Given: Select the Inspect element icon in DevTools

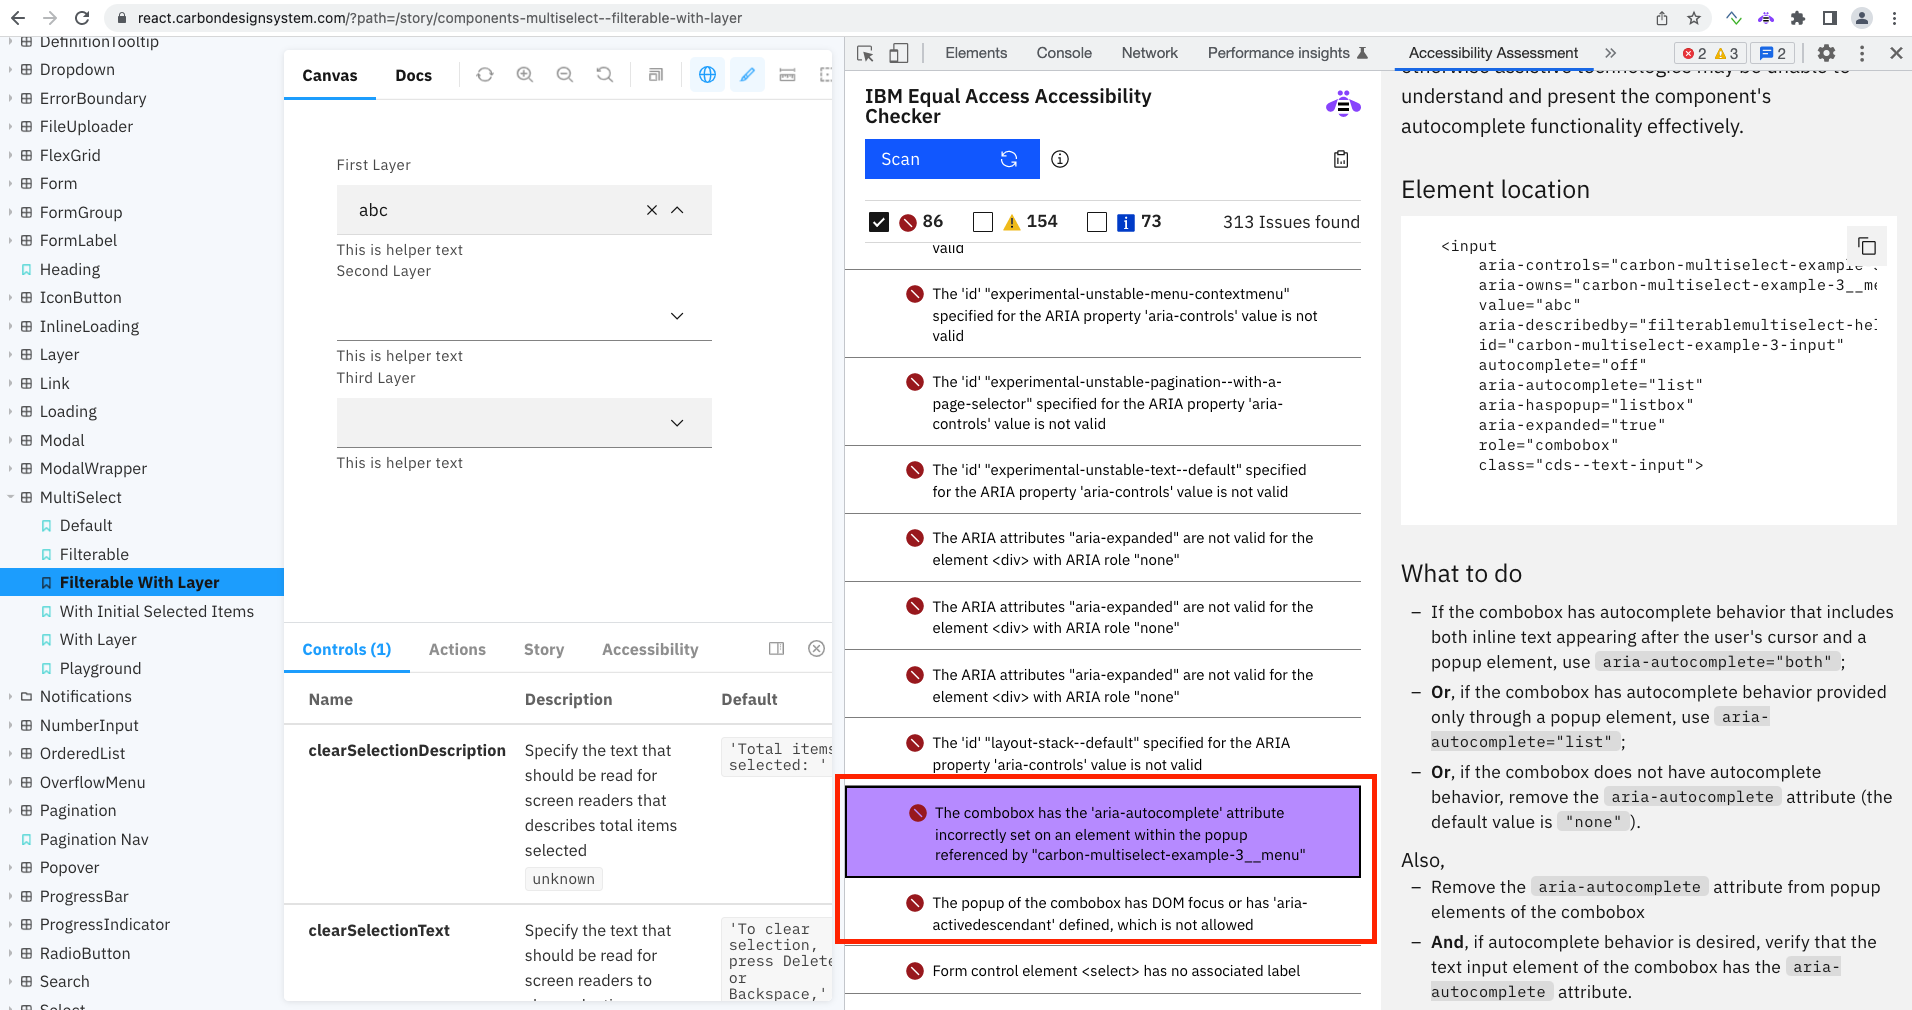Looking at the screenshot, I should coord(864,53).
